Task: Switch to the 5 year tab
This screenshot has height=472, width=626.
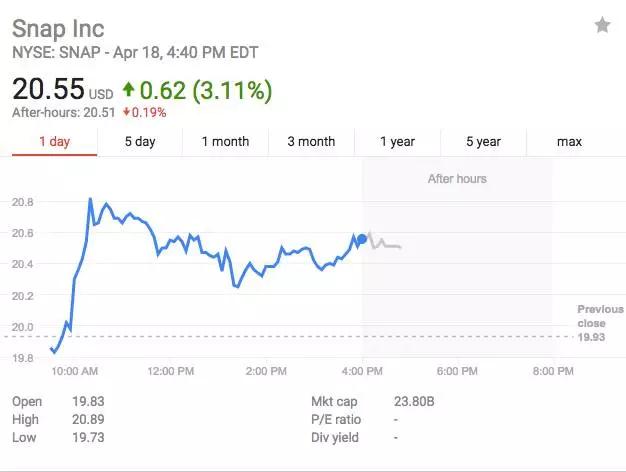Action: point(483,142)
